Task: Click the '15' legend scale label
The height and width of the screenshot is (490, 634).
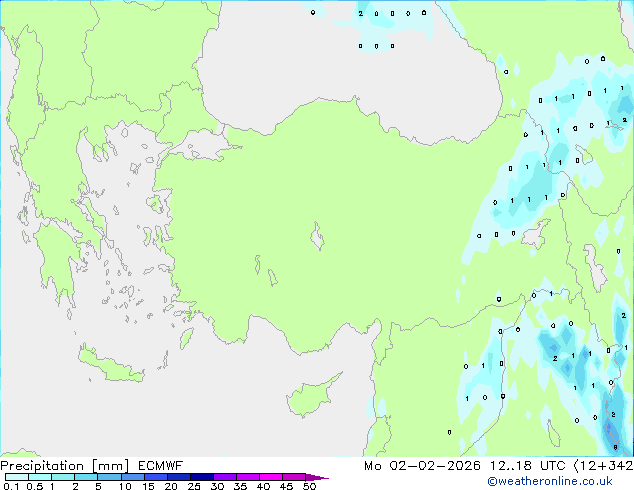Action: coord(148,486)
